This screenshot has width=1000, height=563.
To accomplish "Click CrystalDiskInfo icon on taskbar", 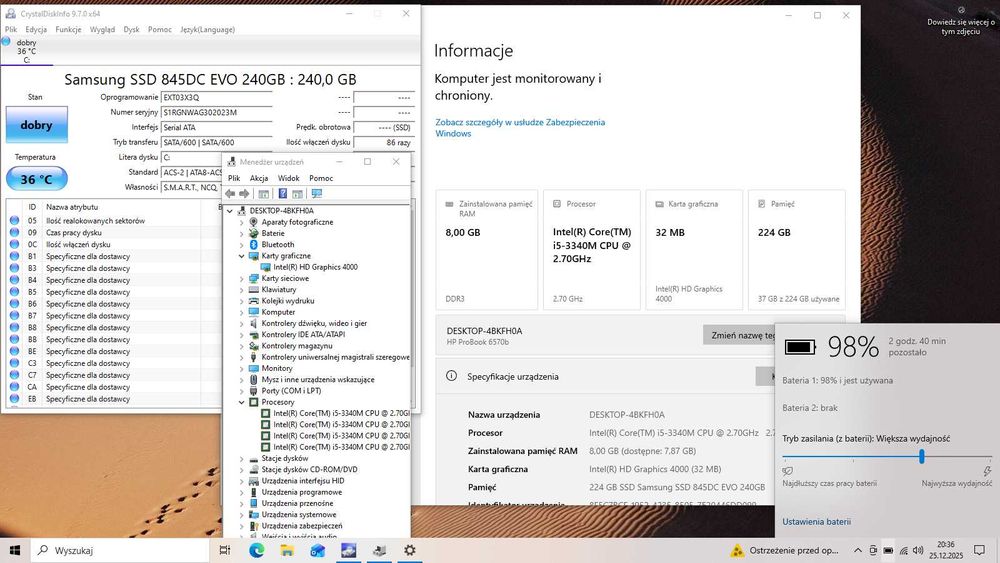I will point(348,550).
